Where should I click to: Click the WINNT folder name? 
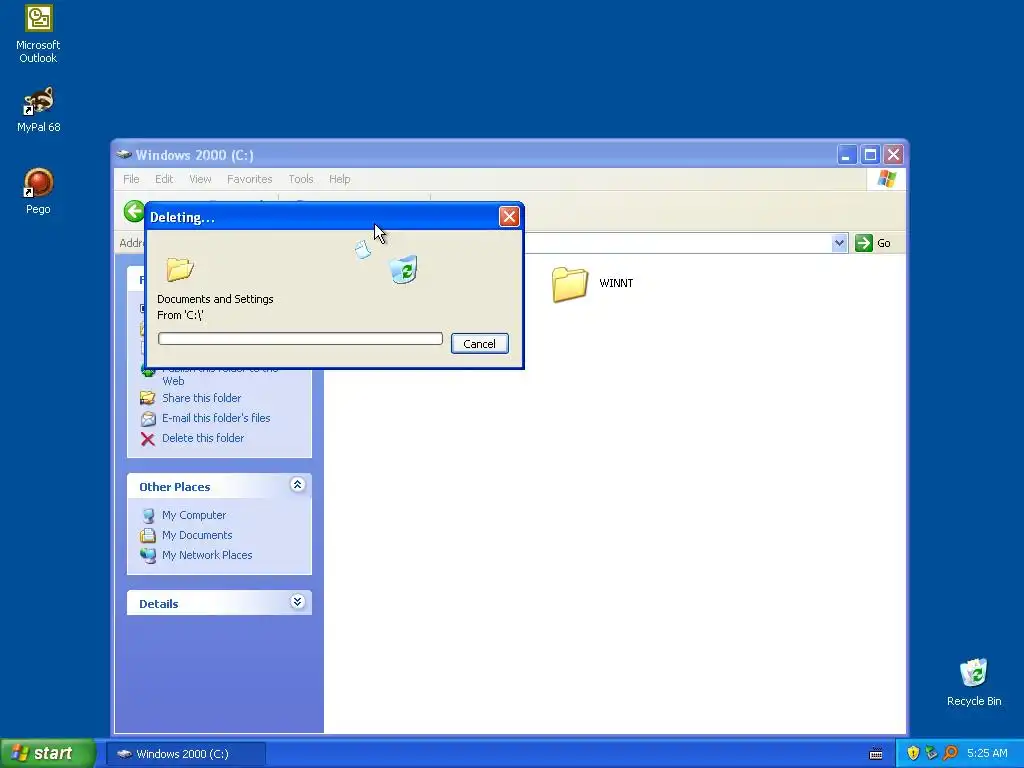click(616, 283)
